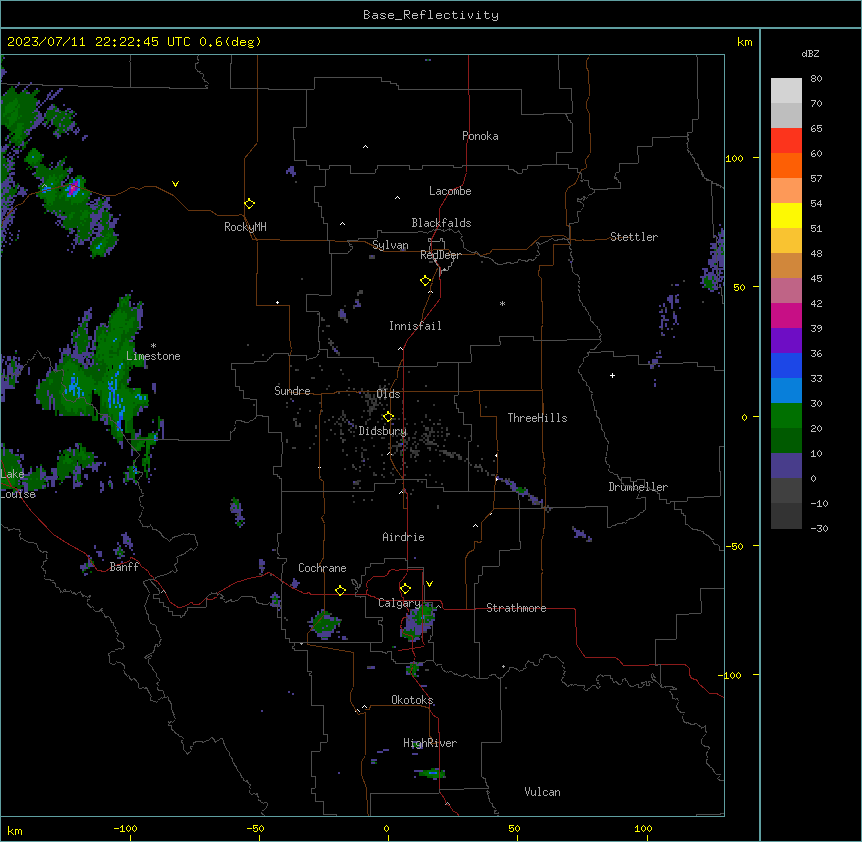Image resolution: width=862 pixels, height=842 pixels.
Task: Select the bright green 20-30 dBZ legend swatch
Action: pyautogui.click(x=786, y=416)
